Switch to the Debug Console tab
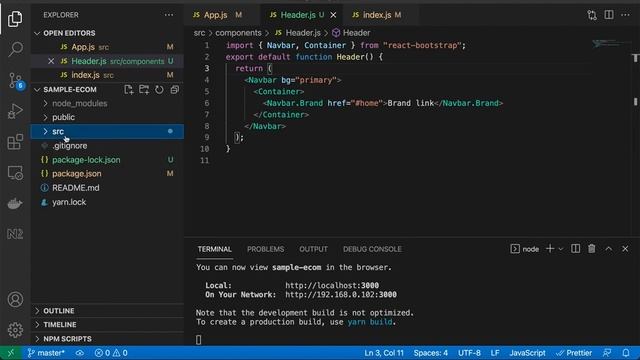Image resolution: width=640 pixels, height=360 pixels. tap(372, 249)
